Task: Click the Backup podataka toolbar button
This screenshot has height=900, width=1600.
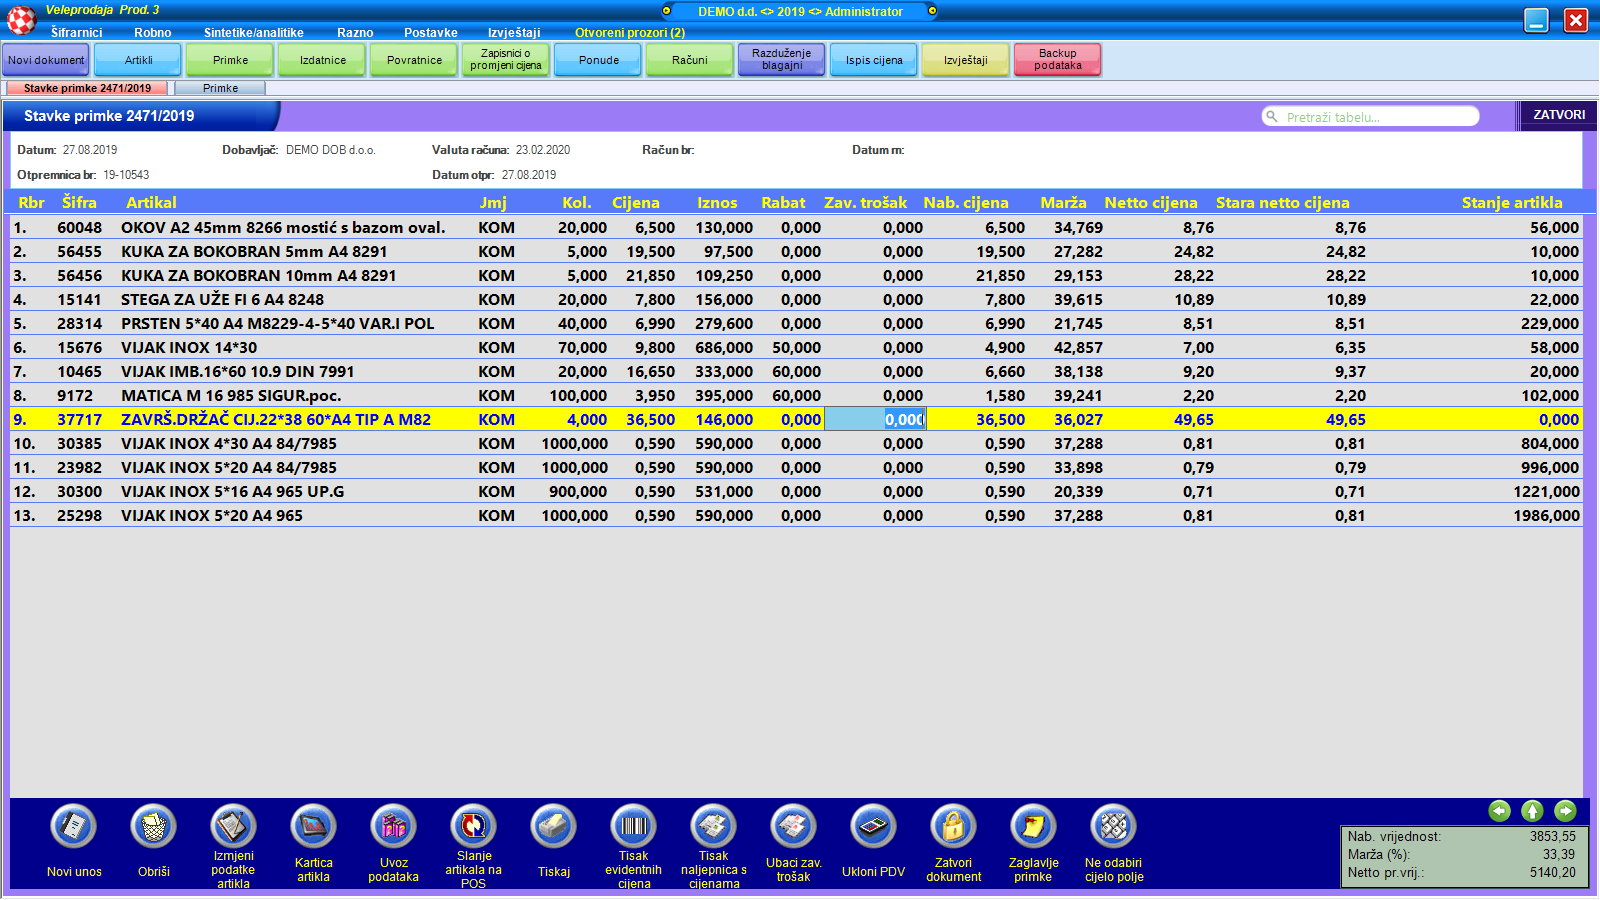Action: [1057, 60]
